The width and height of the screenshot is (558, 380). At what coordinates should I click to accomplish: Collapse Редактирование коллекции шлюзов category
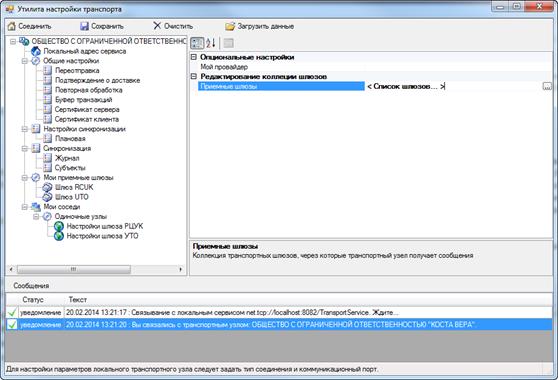[194, 76]
